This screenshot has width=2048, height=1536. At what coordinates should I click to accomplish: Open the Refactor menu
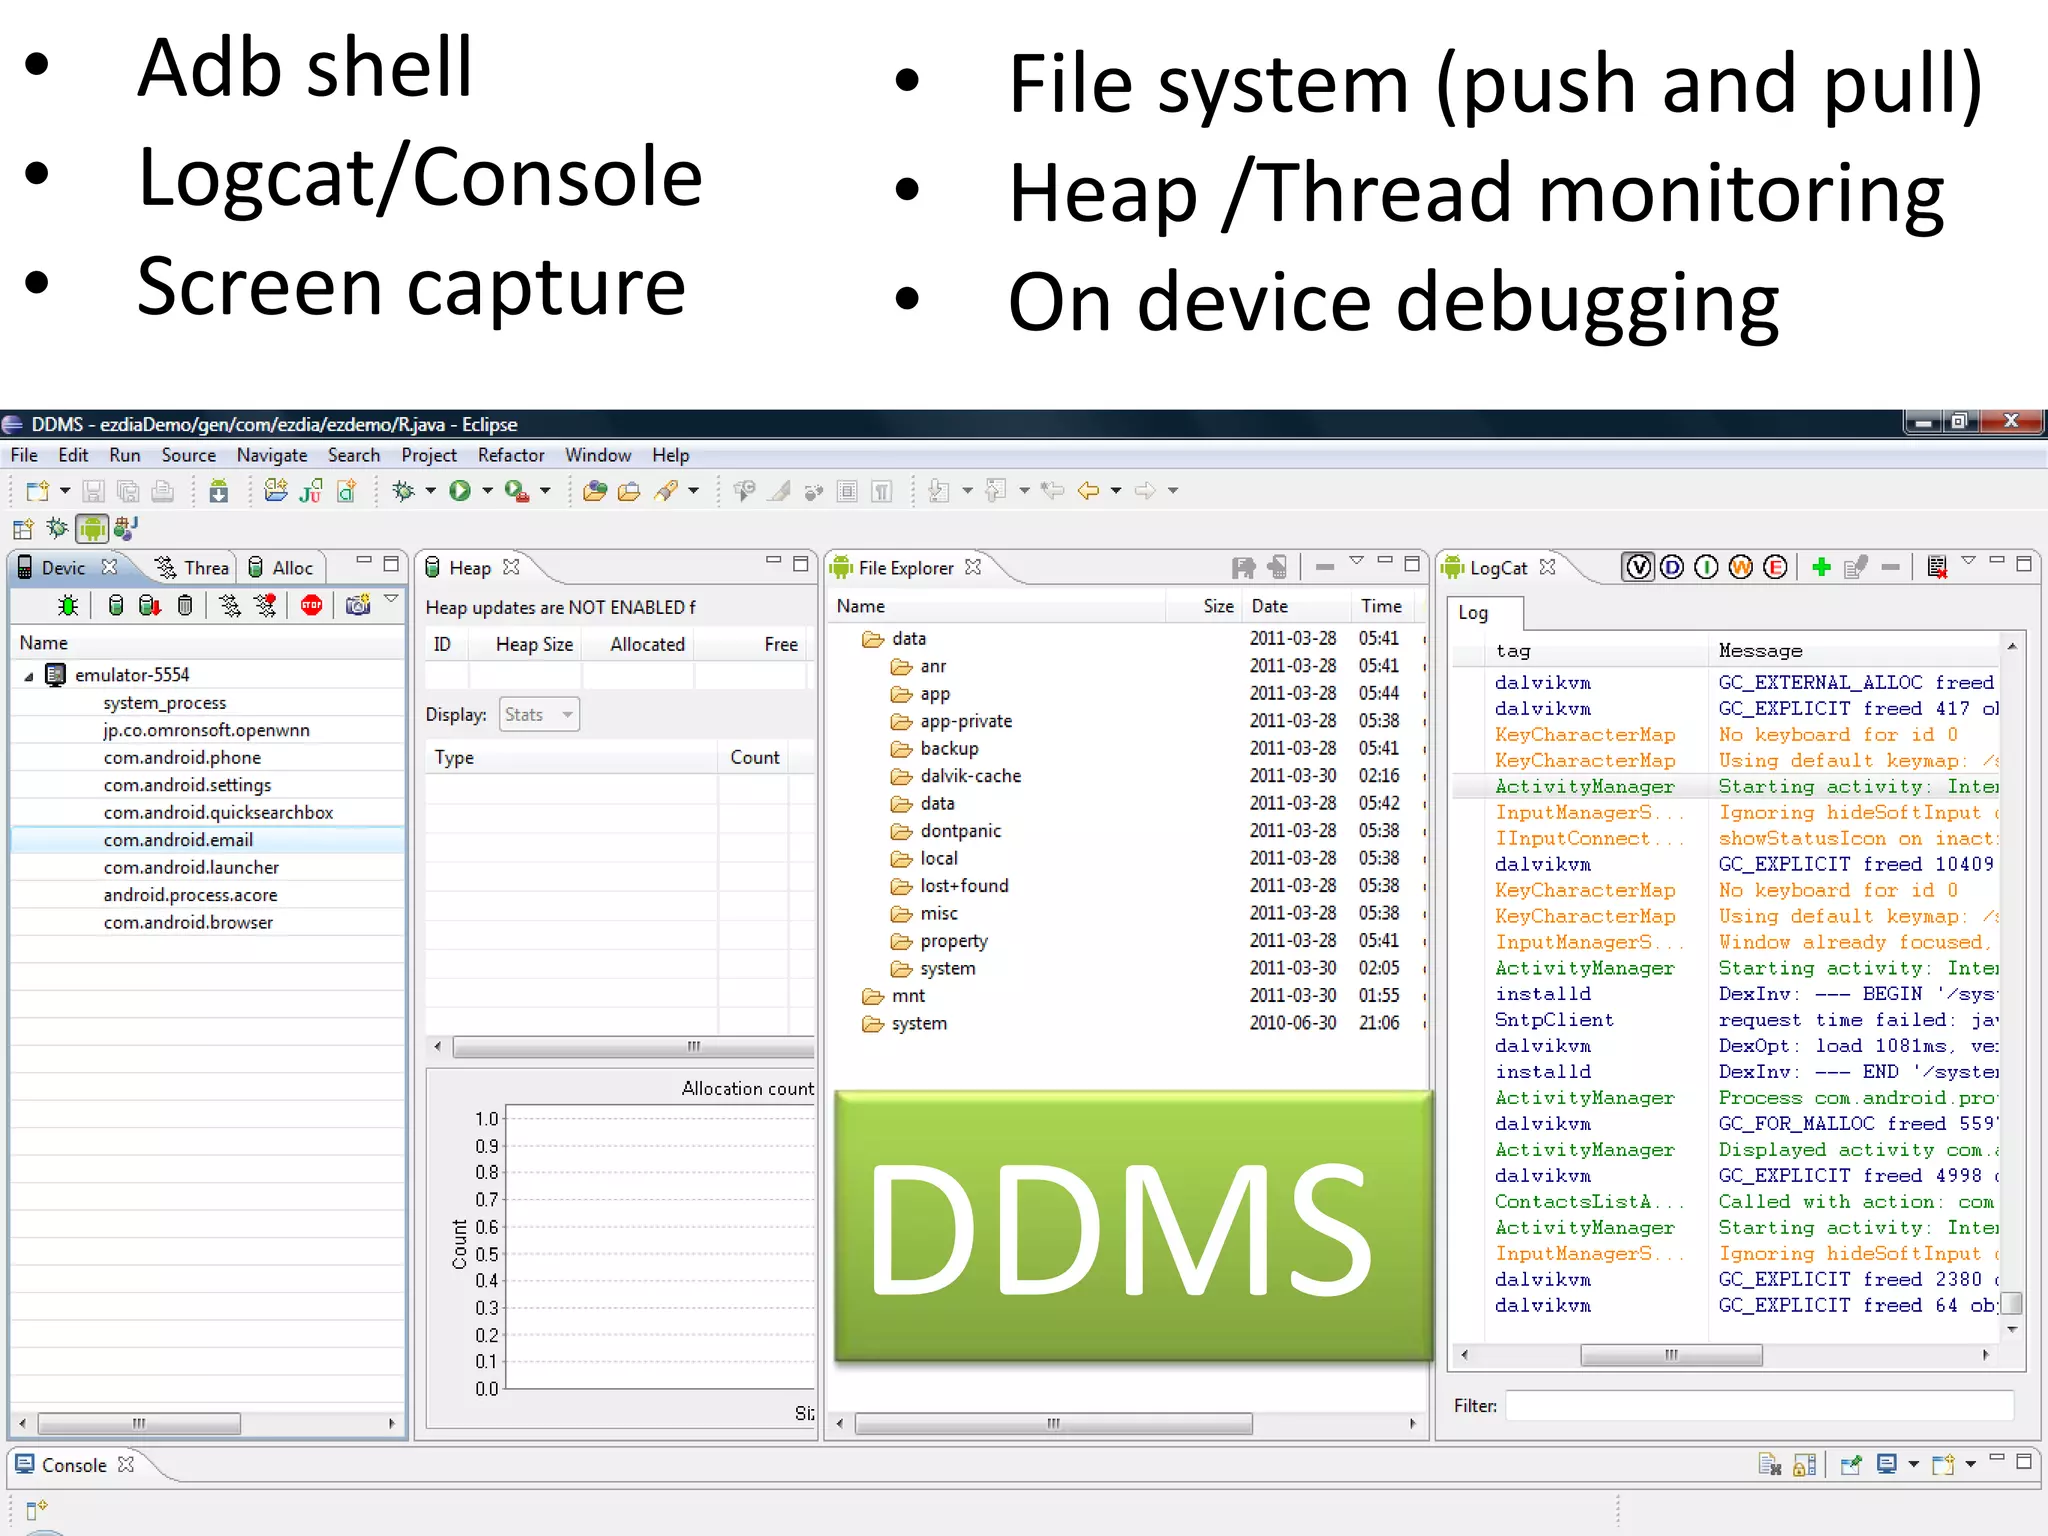(x=511, y=455)
